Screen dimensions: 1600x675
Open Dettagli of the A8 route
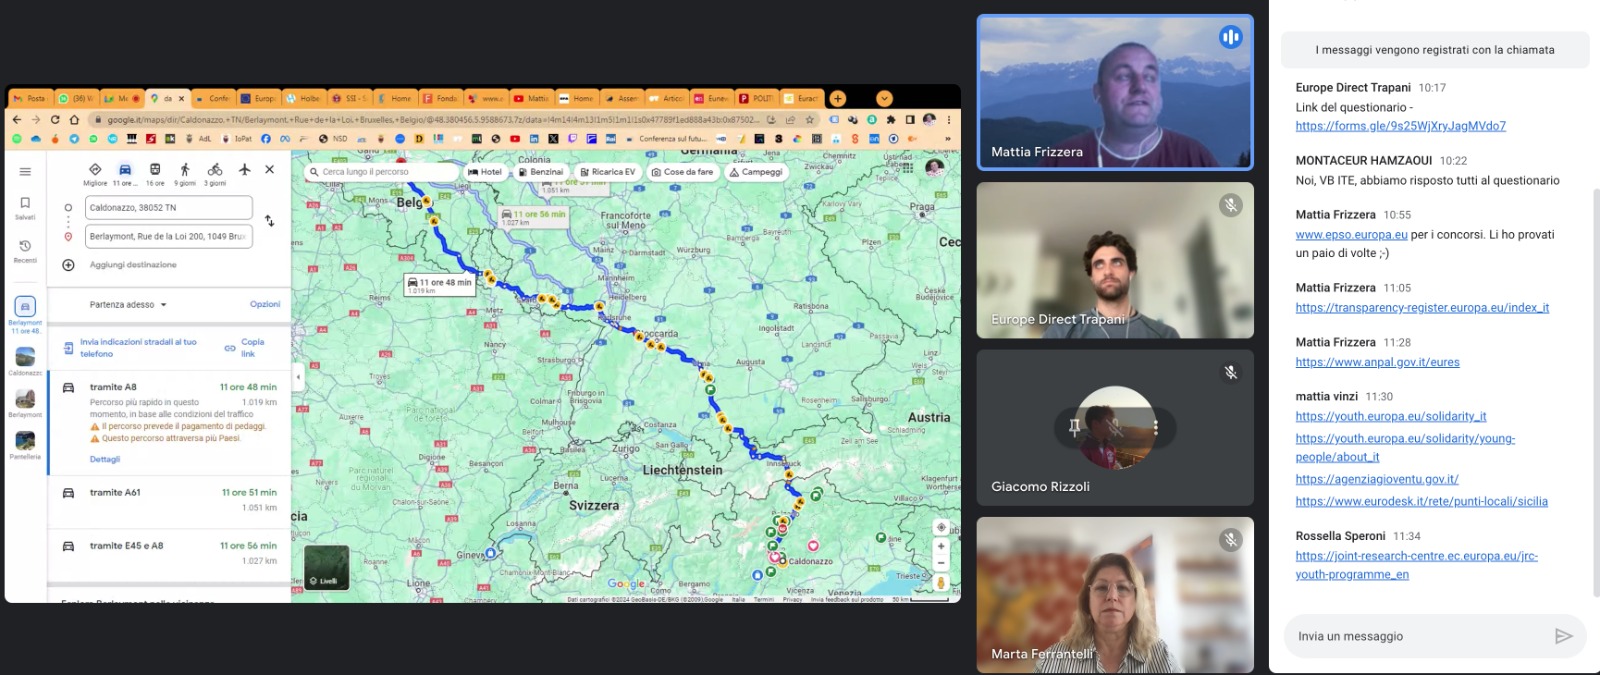pos(105,459)
